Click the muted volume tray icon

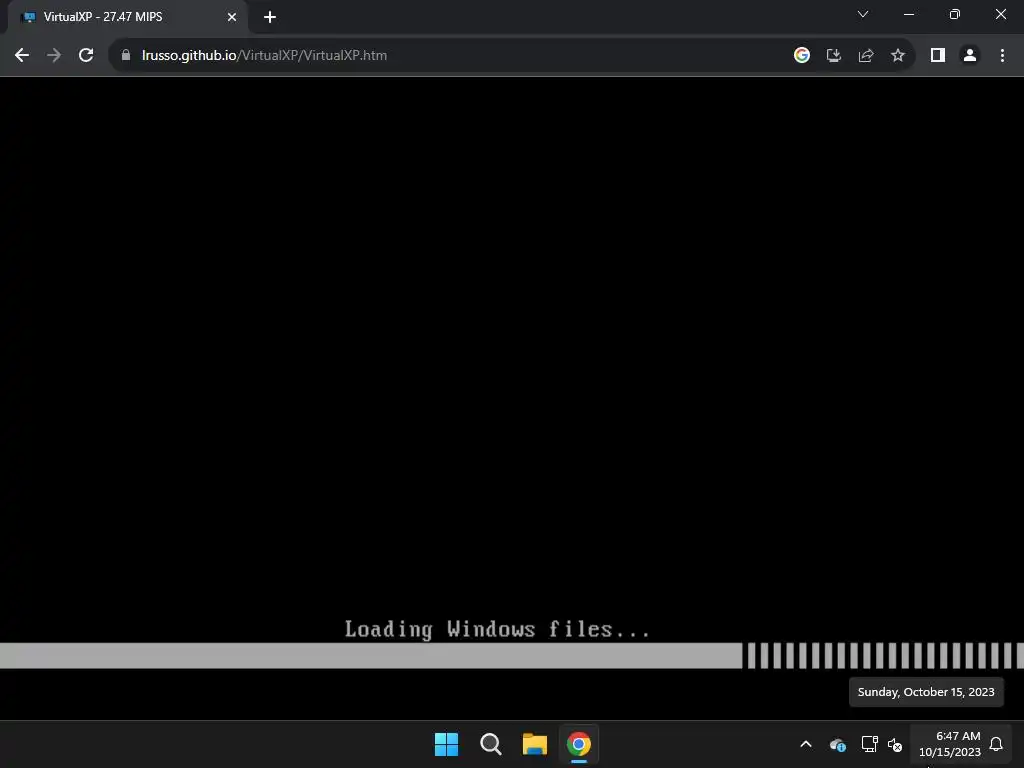pyautogui.click(x=895, y=744)
